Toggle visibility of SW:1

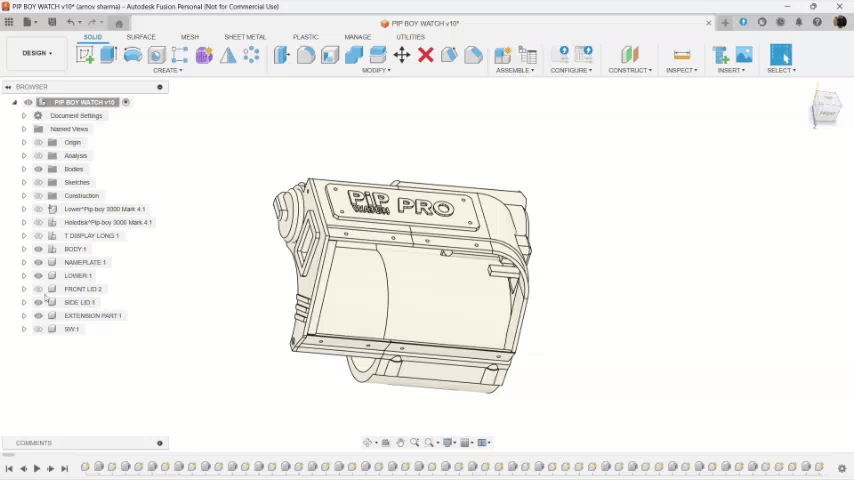click(x=38, y=329)
